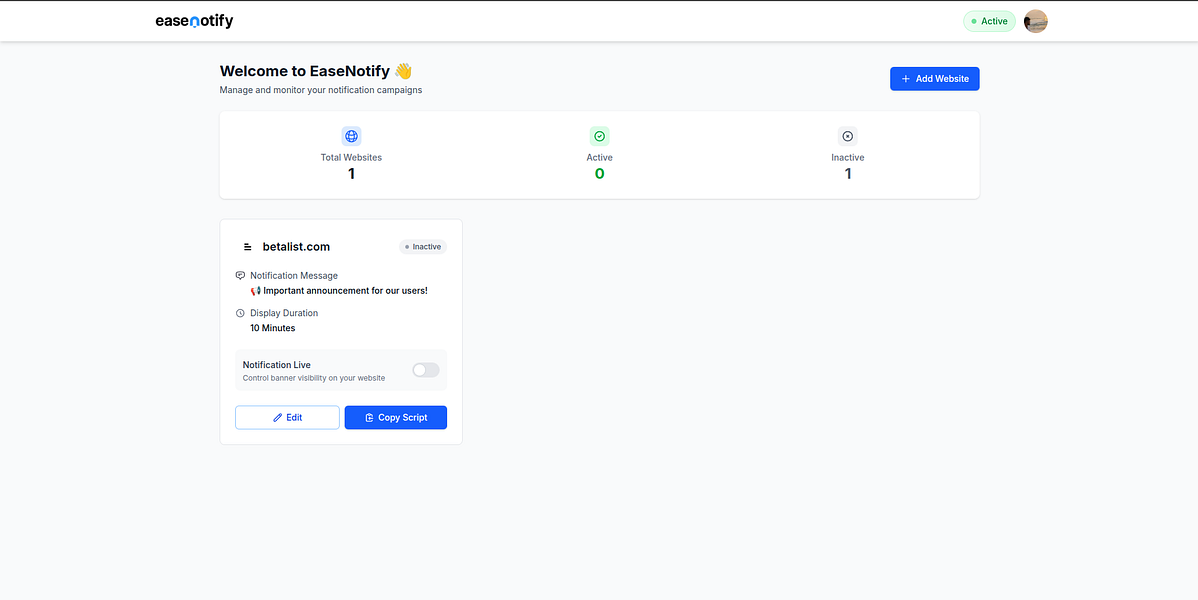Click the green check icon above Active count
This screenshot has width=1198, height=600.
point(599,136)
